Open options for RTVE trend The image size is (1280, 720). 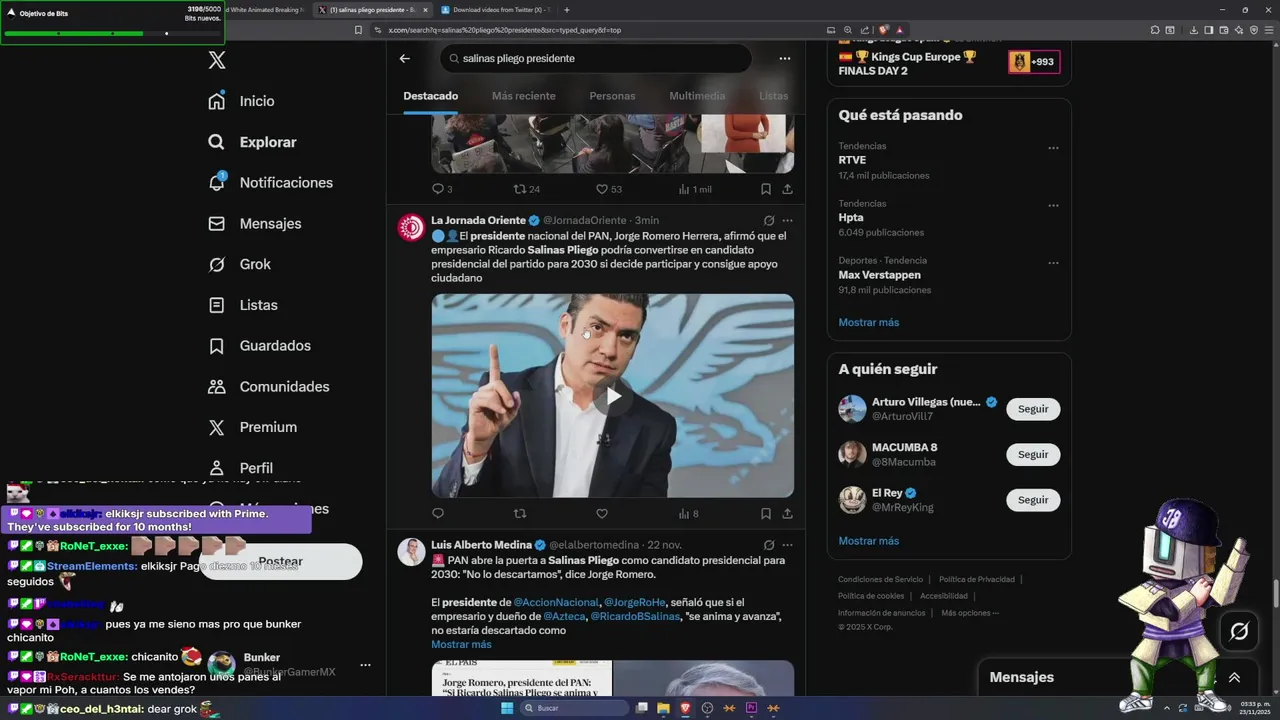click(x=1053, y=148)
